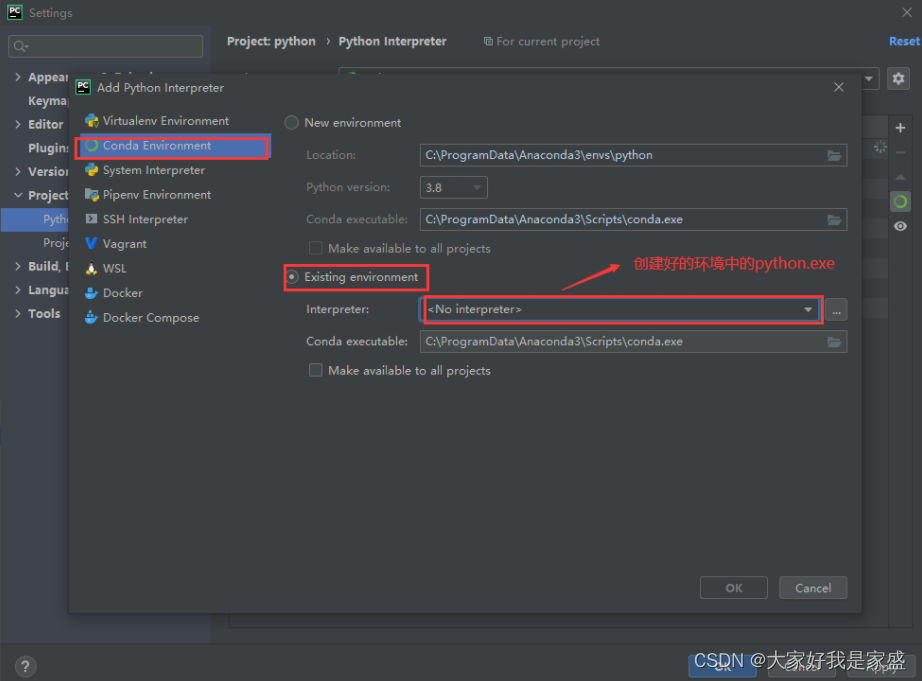The width and height of the screenshot is (922, 681).
Task: Toggle show early releases eye icon
Action: point(900,226)
